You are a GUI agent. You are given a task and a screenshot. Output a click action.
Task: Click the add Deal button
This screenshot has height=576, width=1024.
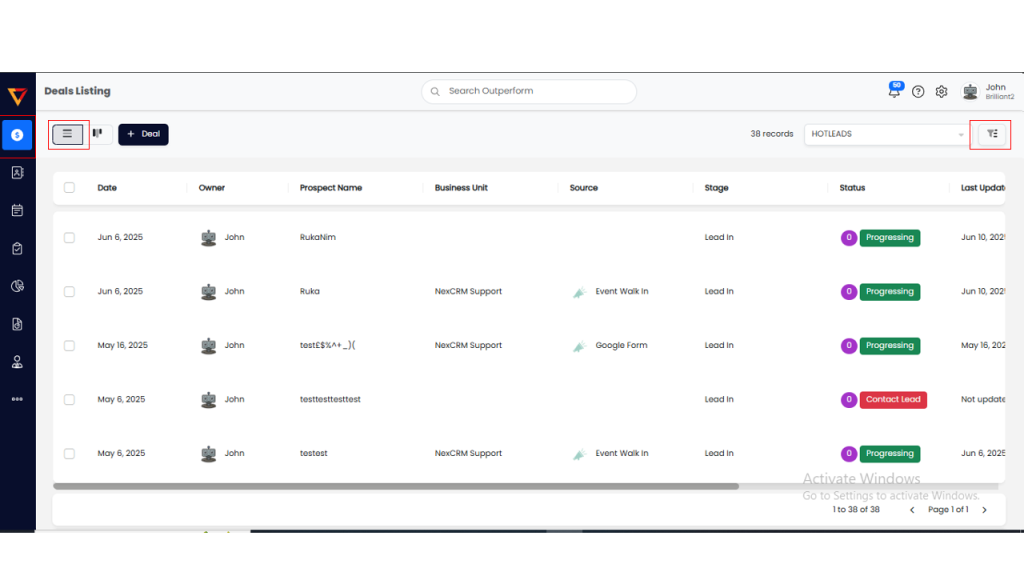click(x=143, y=134)
